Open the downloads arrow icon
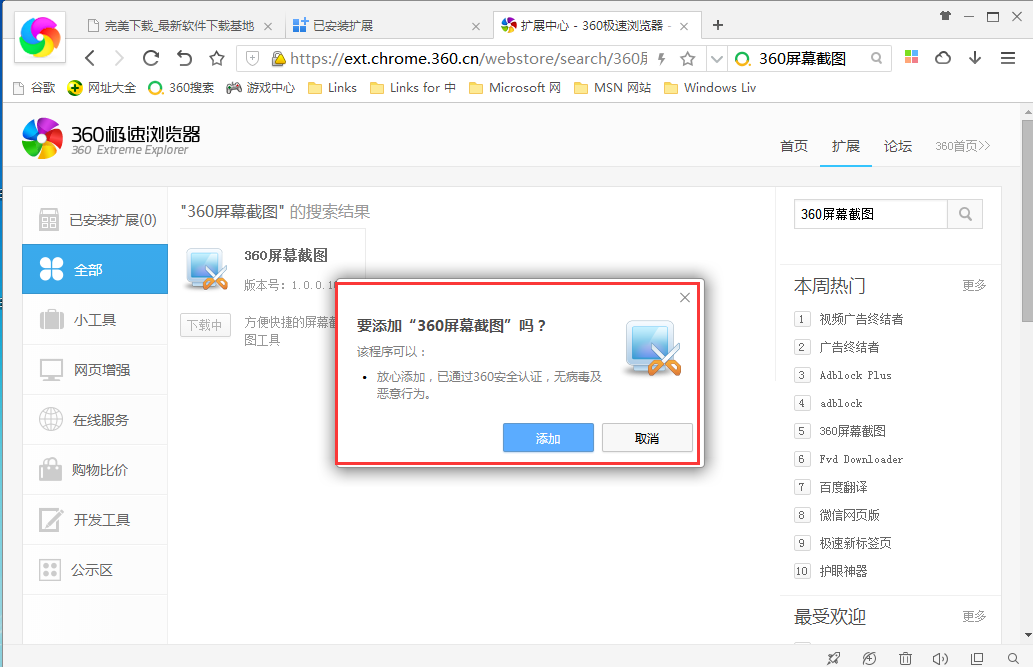This screenshot has height=667, width=1033. (x=975, y=58)
